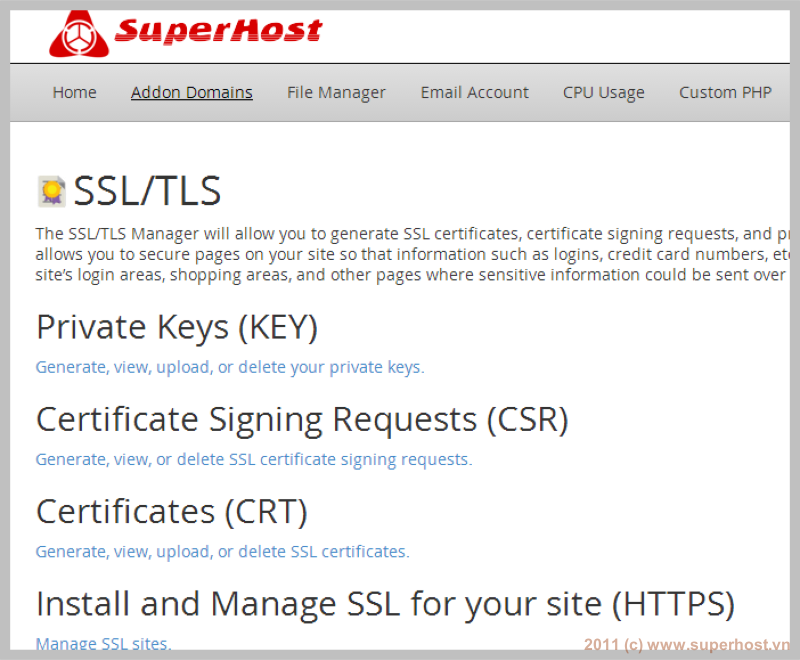
Task: Click the Certificates (CRT) heading
Action: tap(172, 512)
